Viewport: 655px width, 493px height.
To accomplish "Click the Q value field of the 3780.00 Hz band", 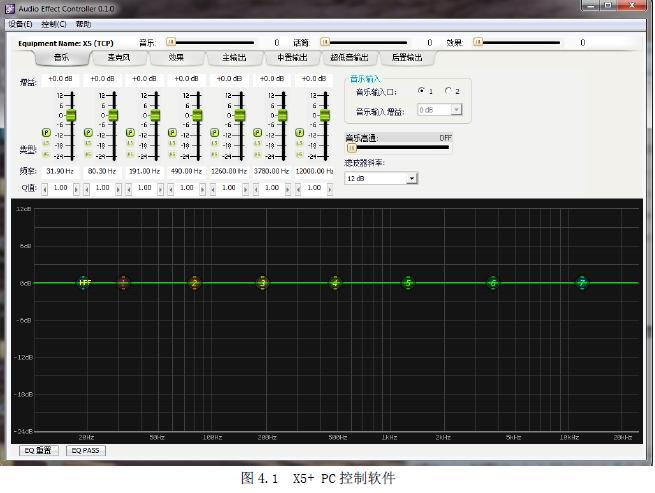I will (272, 188).
